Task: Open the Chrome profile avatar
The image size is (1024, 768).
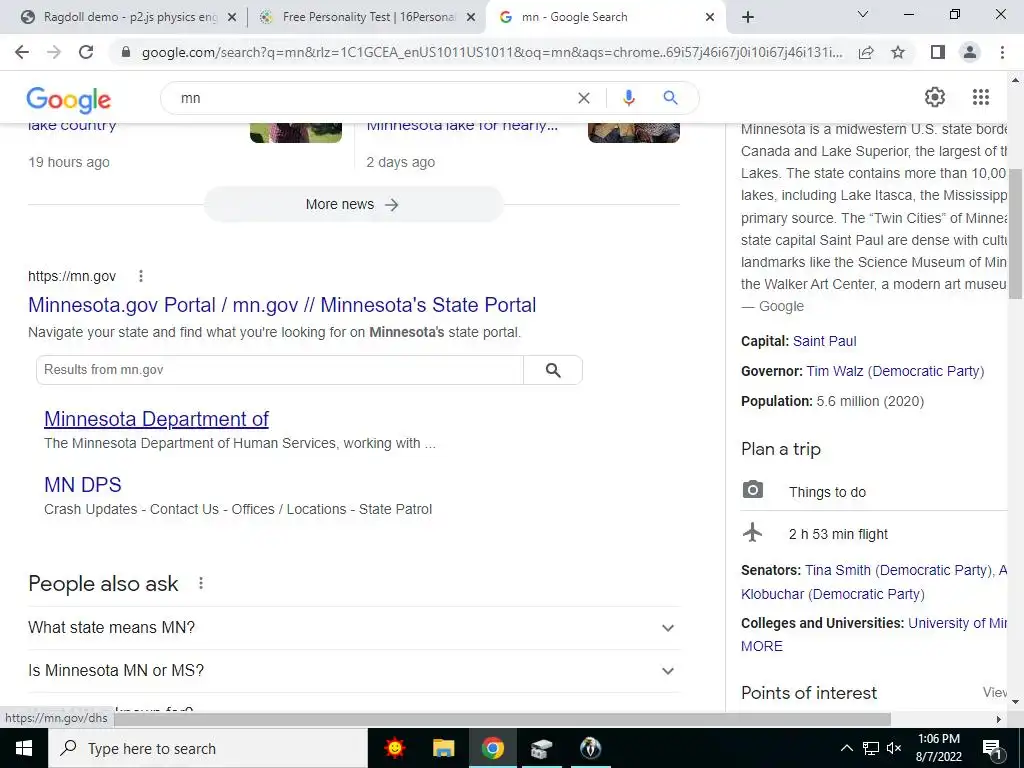Action: click(970, 52)
